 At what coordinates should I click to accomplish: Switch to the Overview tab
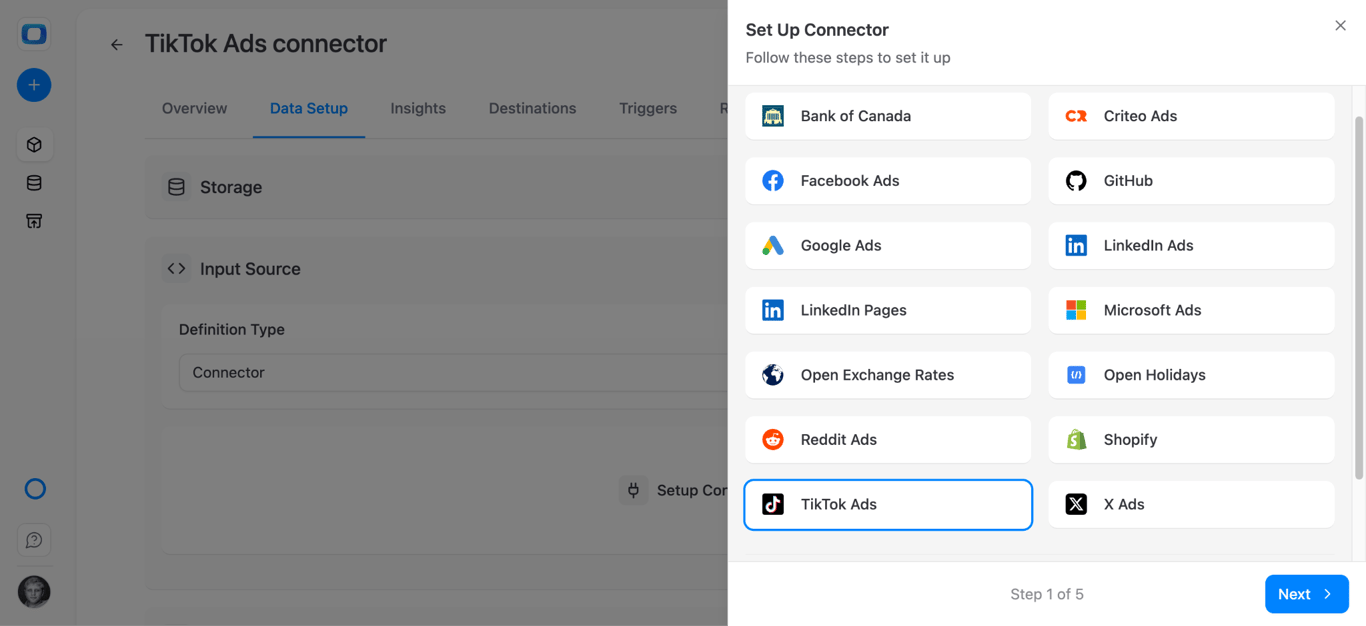(x=194, y=108)
